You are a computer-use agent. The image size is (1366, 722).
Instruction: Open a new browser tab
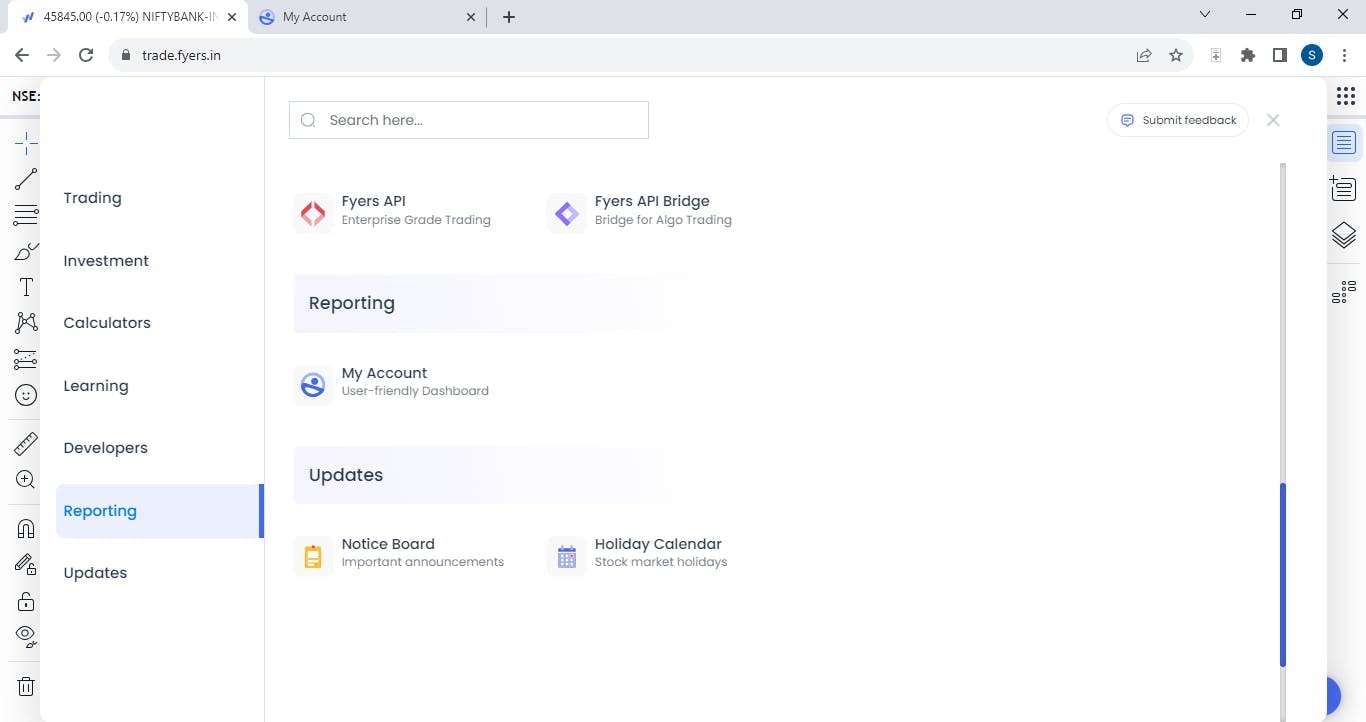tap(508, 17)
